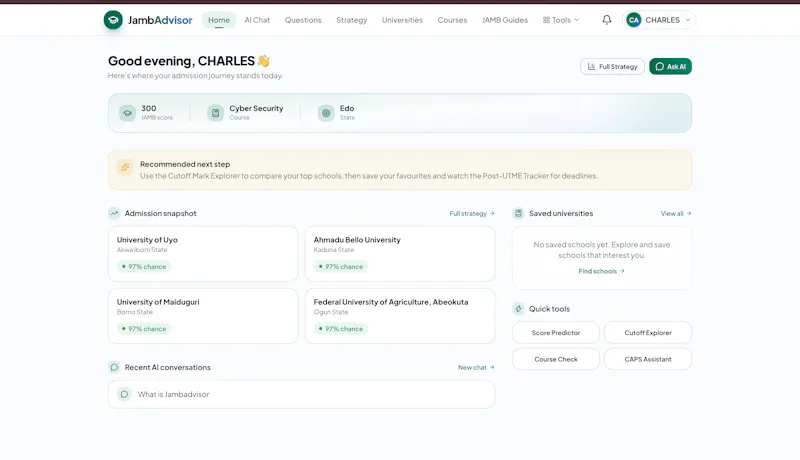Image resolution: width=800 pixels, height=460 pixels.
Task: Open the Ahmadu Bello University card
Action: click(400, 253)
